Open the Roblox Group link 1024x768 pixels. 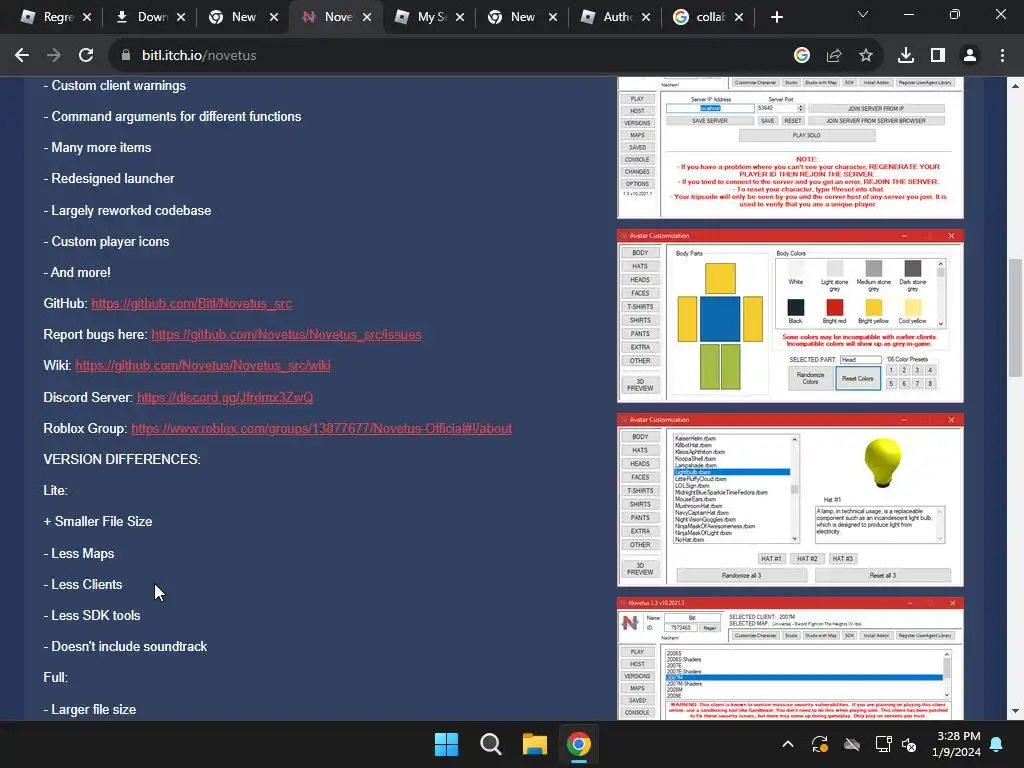click(x=321, y=428)
